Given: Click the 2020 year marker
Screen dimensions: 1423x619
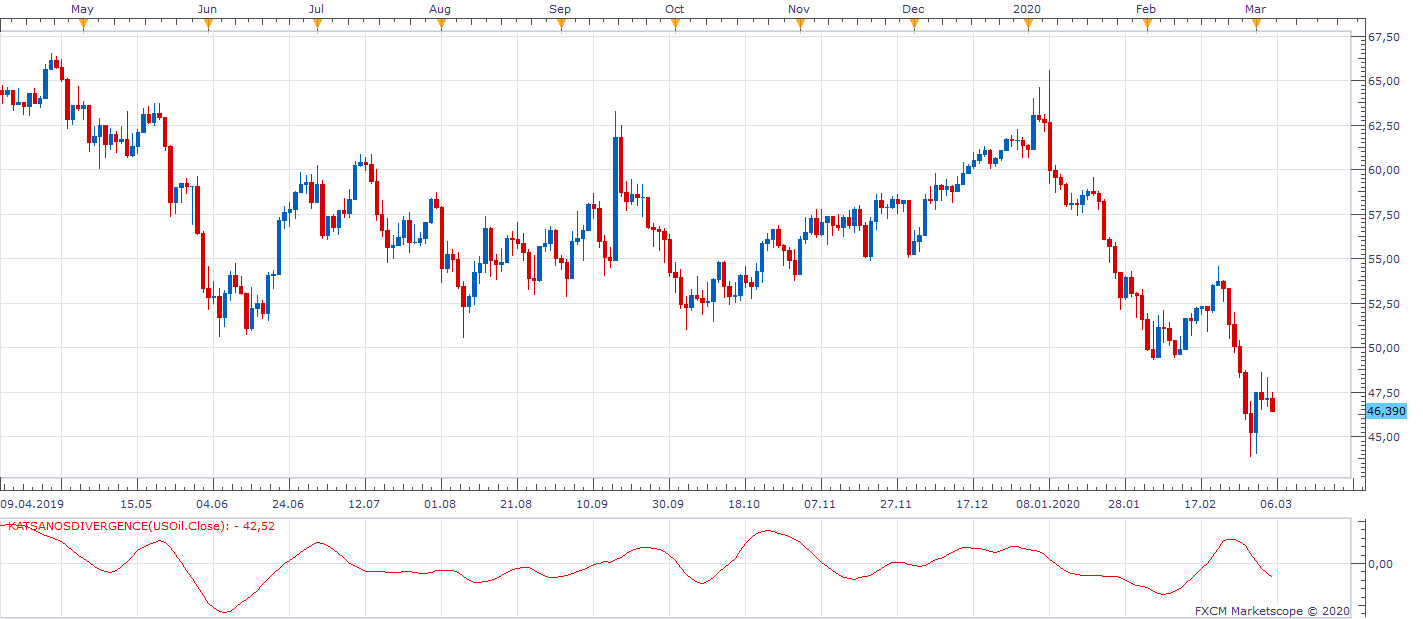Looking at the screenshot, I should 1027,25.
